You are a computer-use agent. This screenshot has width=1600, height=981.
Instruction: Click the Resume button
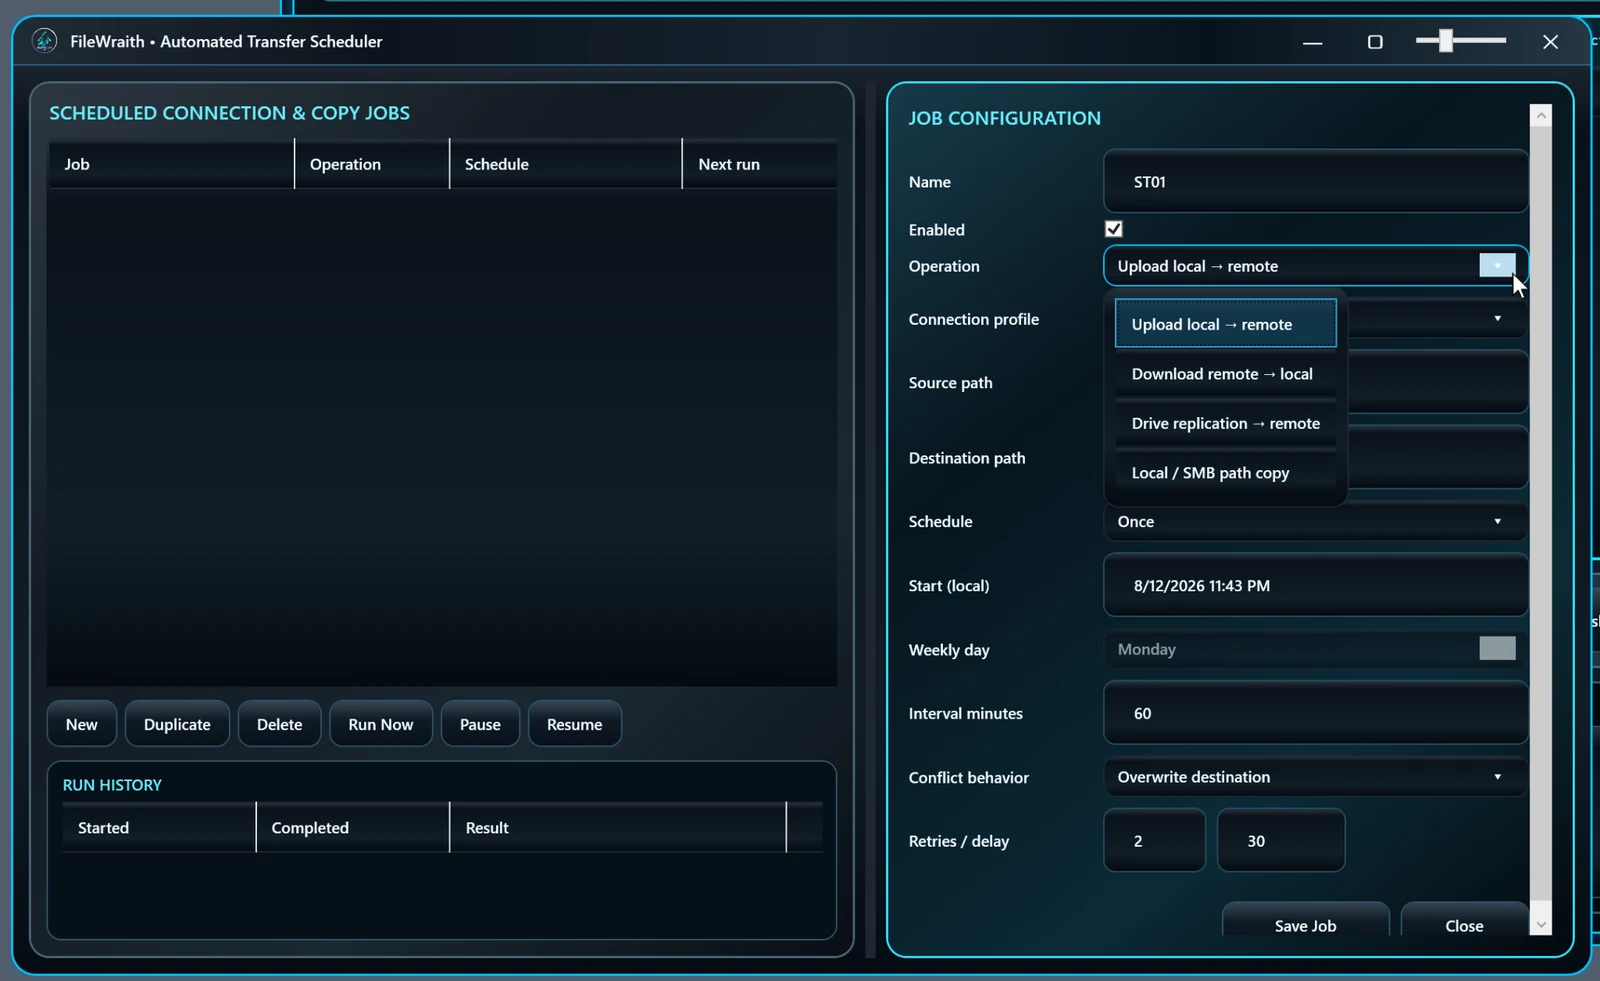pyautogui.click(x=574, y=724)
